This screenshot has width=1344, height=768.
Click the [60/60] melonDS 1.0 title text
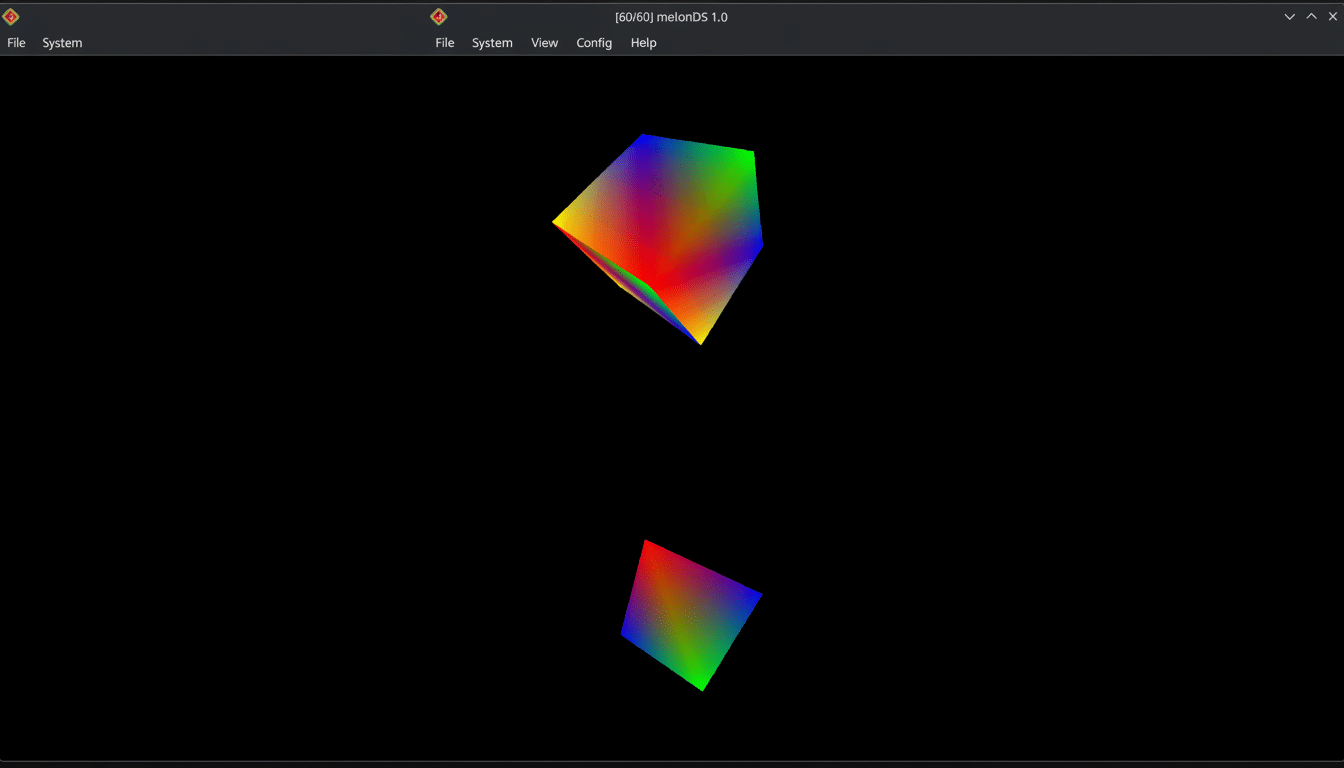(x=671, y=17)
